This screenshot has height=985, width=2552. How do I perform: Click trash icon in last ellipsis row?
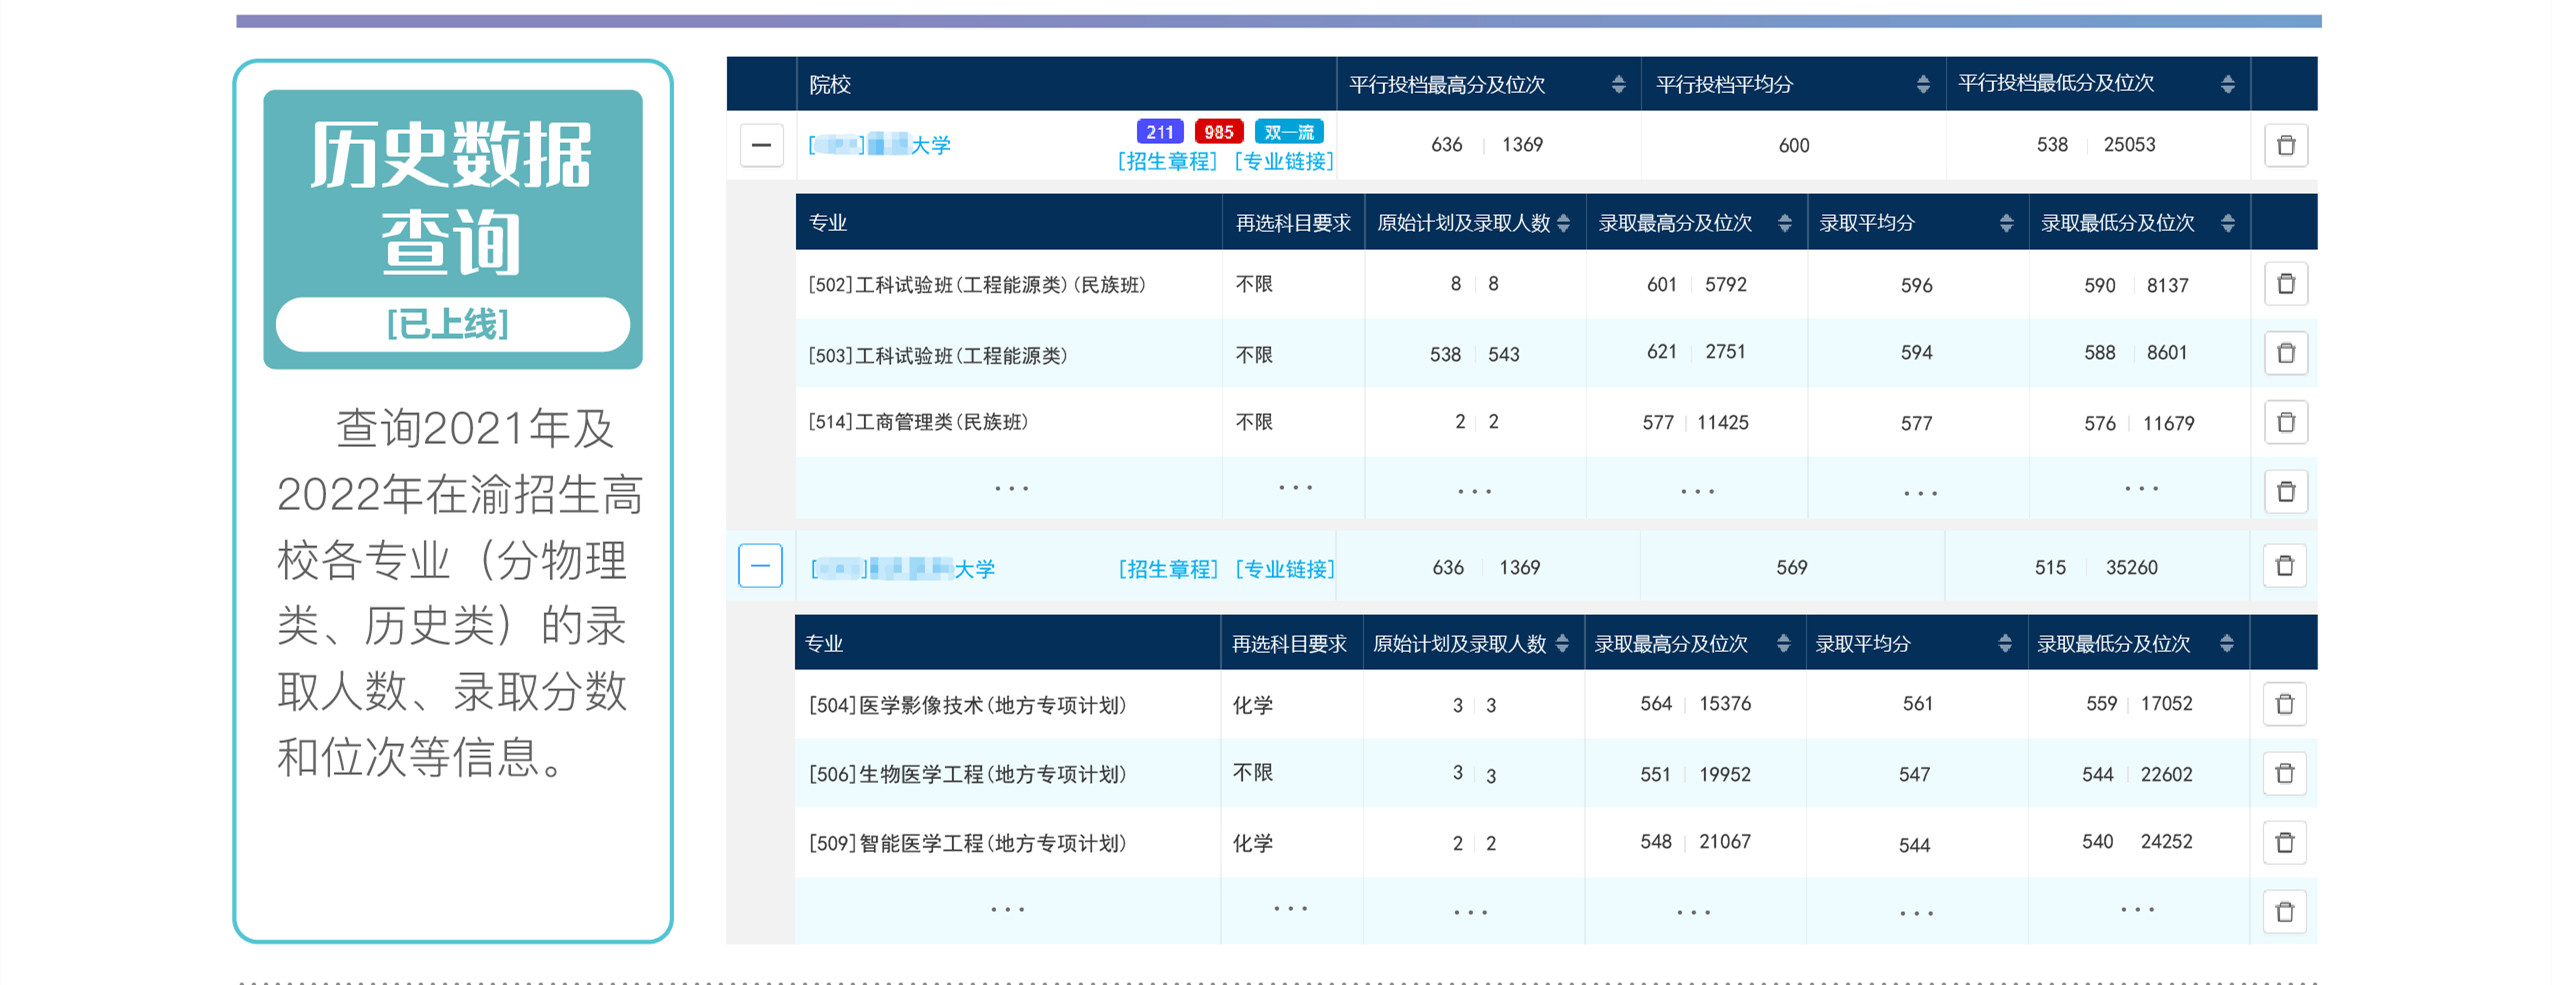coord(2284,911)
